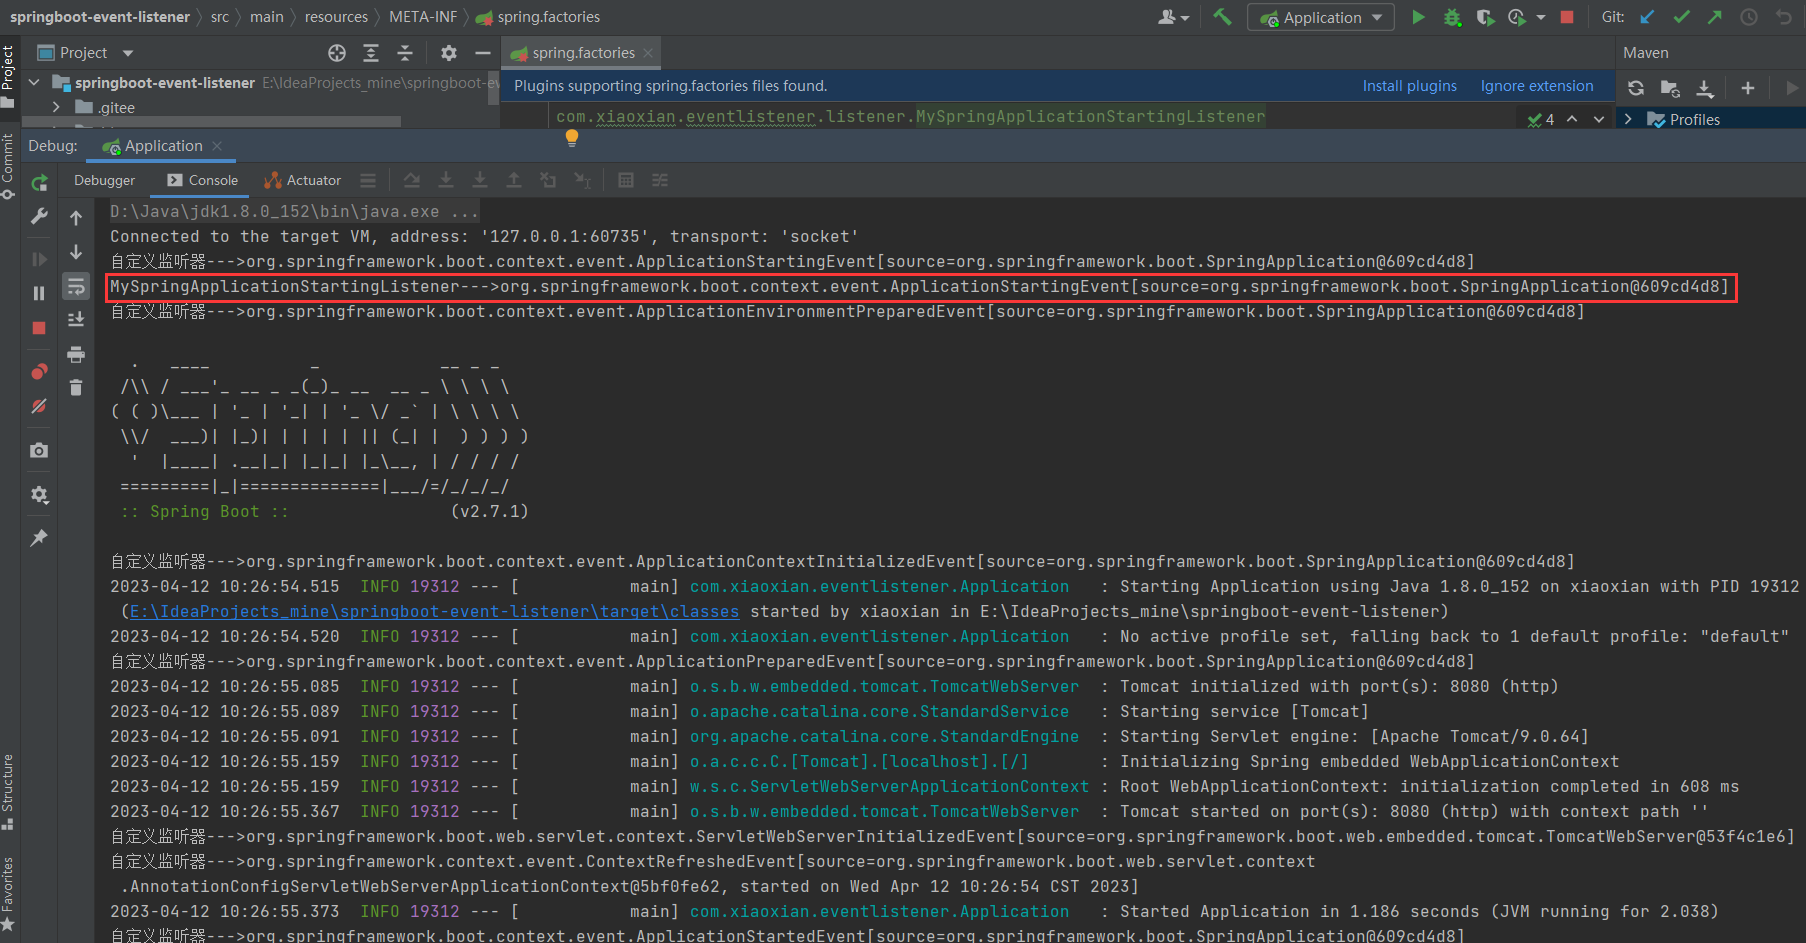The width and height of the screenshot is (1806, 943).
Task: Click META-INF breadcrumb
Action: click(x=423, y=17)
